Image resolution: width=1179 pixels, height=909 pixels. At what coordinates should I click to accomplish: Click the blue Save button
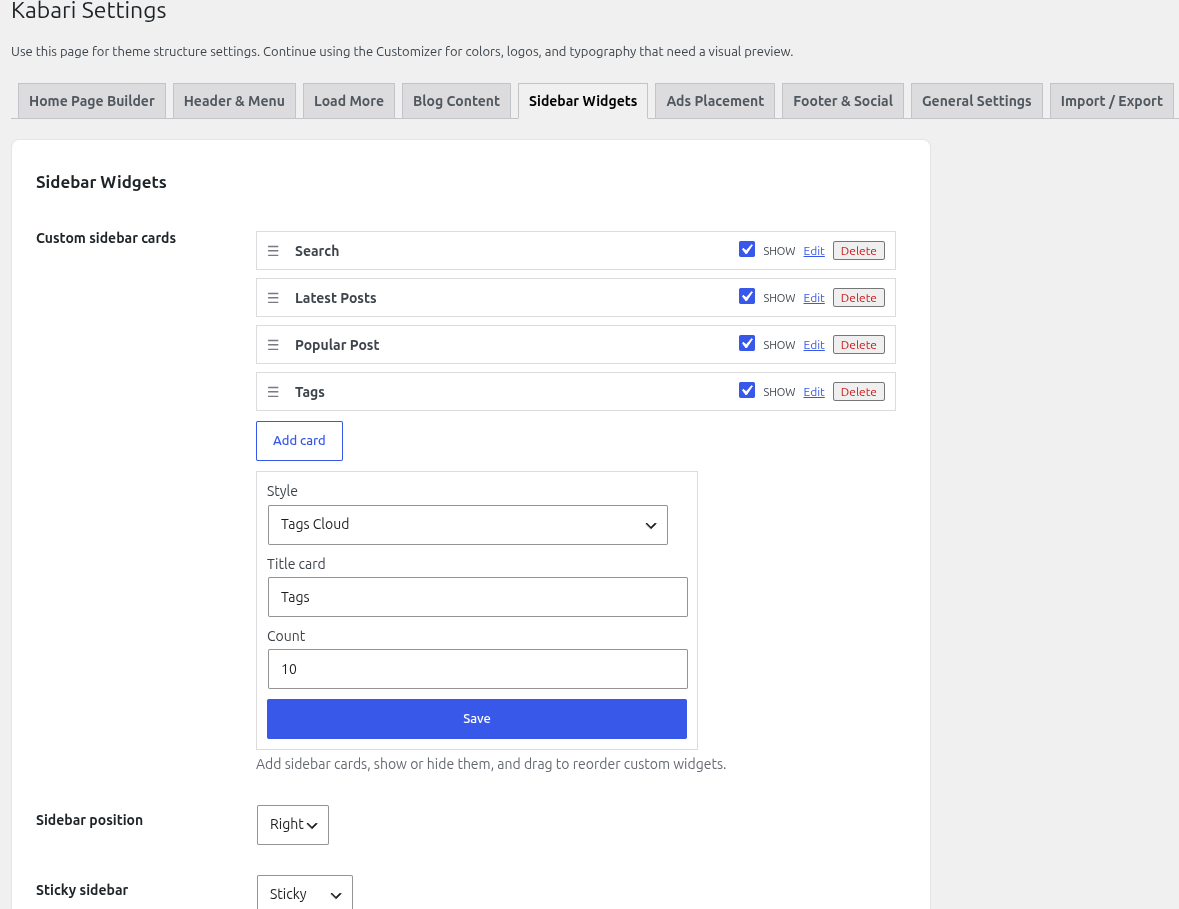(477, 719)
